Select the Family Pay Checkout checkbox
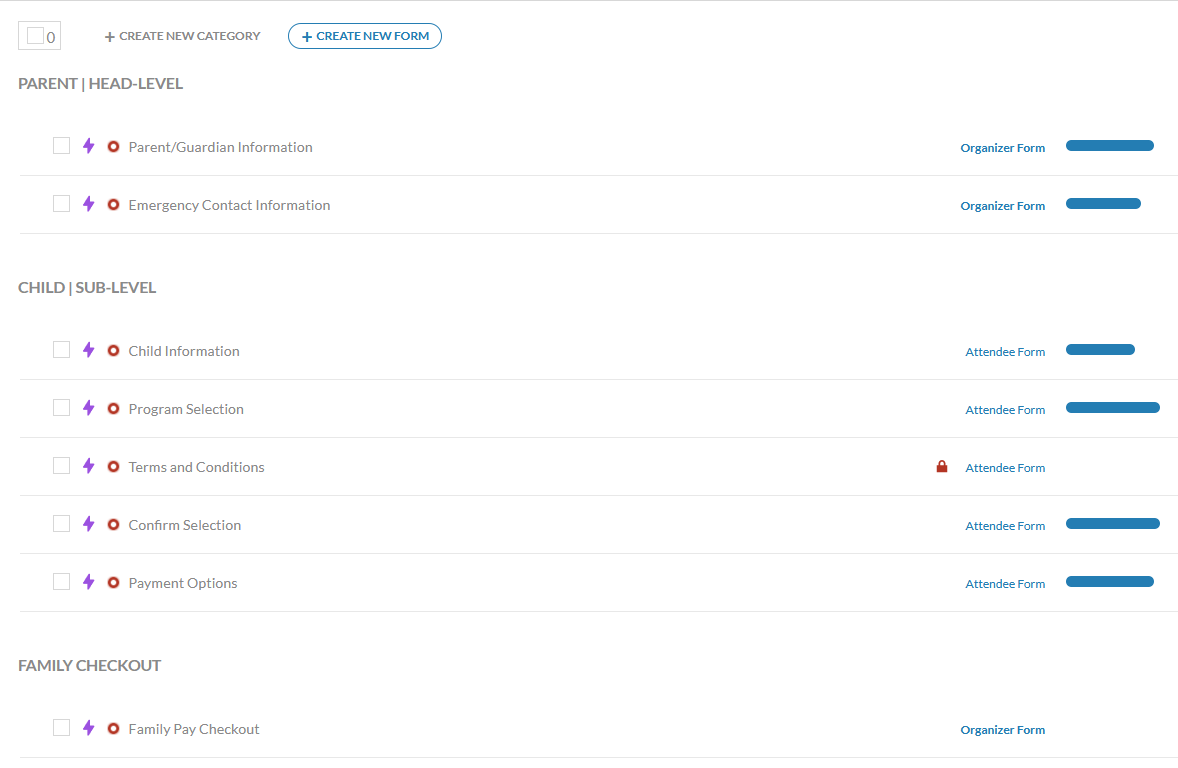The height and width of the screenshot is (768, 1178). (62, 728)
